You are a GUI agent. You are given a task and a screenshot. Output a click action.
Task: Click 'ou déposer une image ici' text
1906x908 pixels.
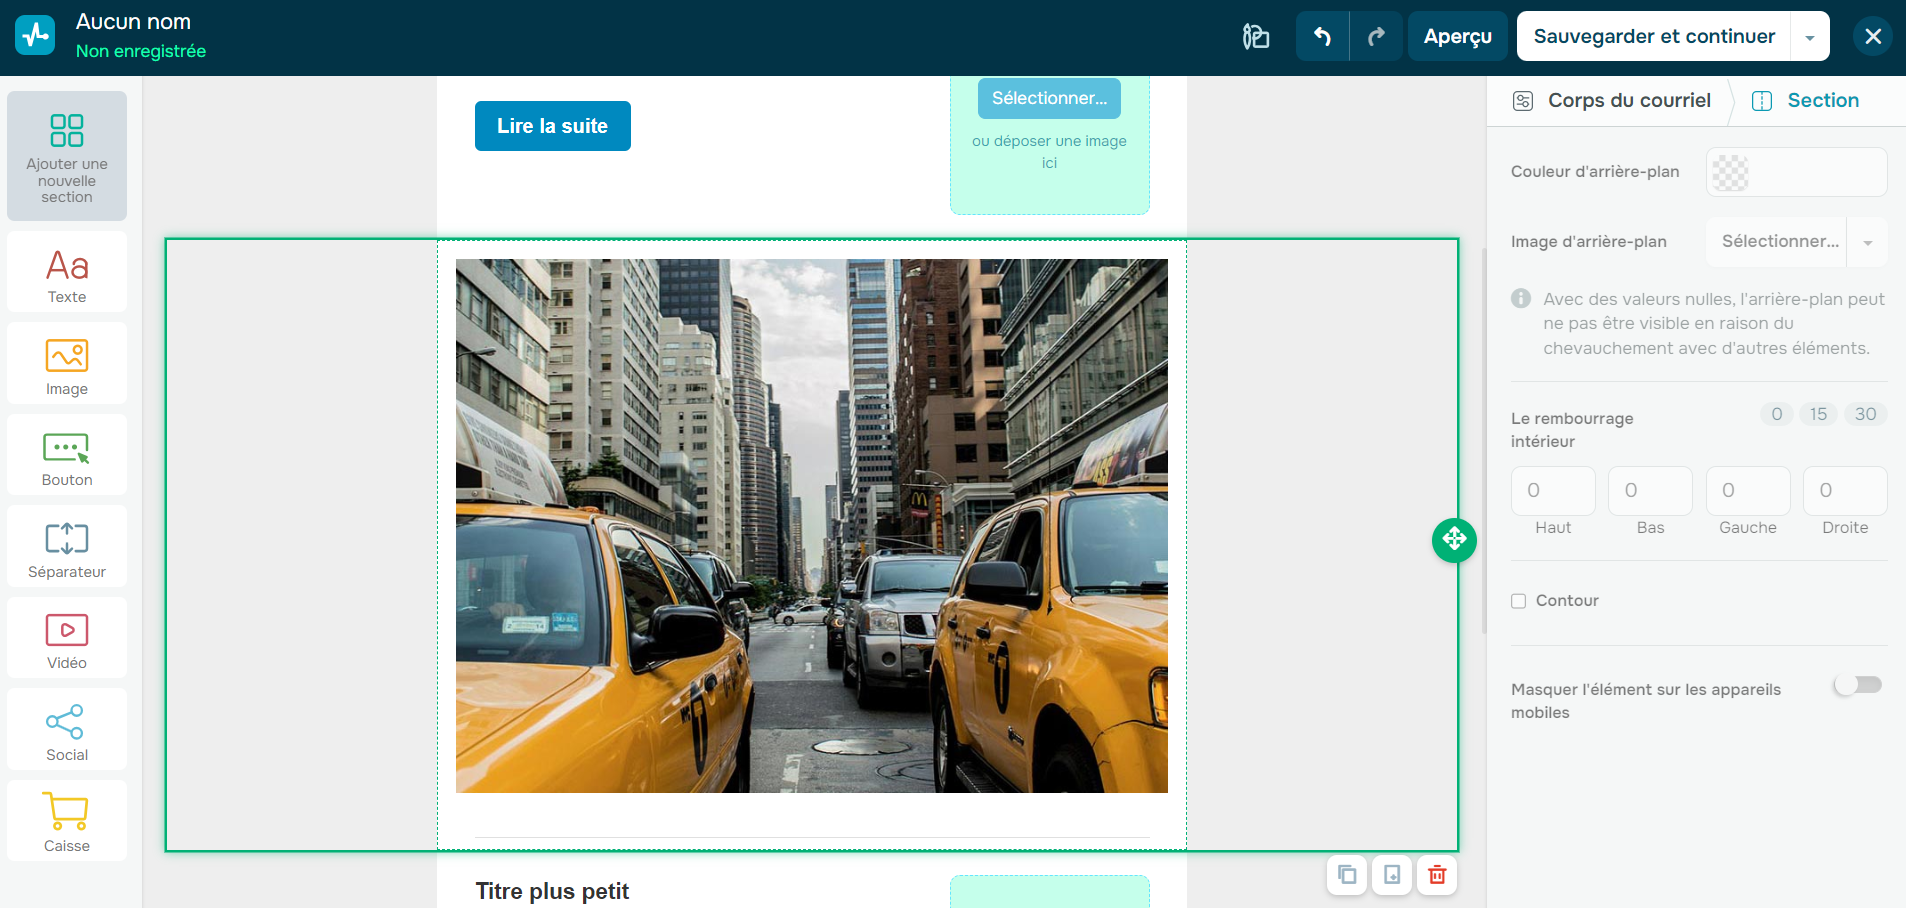pos(1049,152)
